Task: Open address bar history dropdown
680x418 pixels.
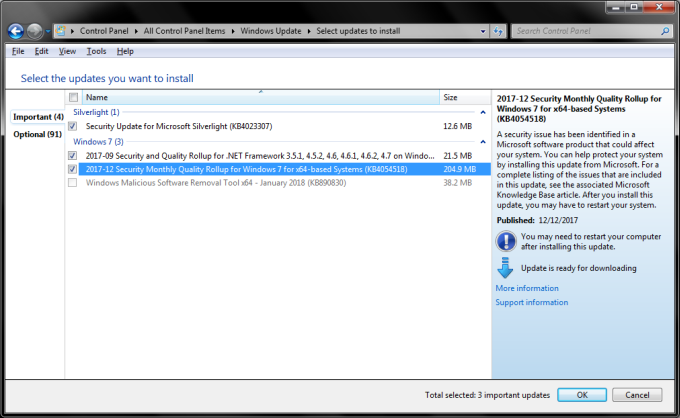Action: point(483,31)
